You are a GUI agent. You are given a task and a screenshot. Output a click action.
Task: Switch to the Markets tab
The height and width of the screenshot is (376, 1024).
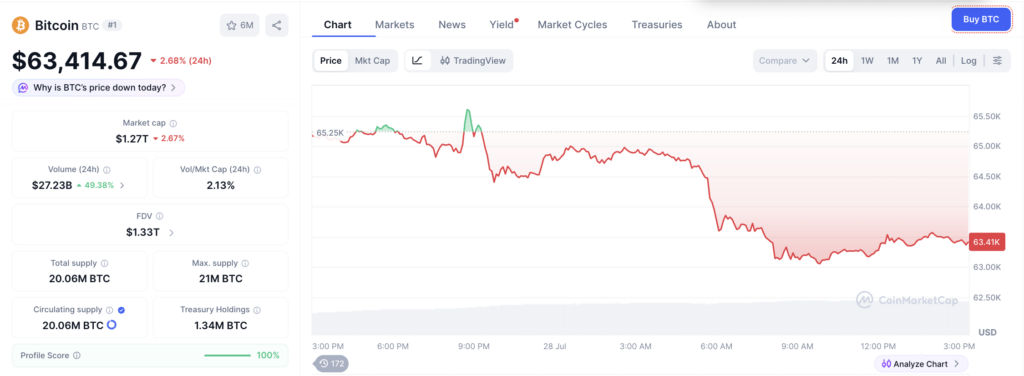[394, 25]
